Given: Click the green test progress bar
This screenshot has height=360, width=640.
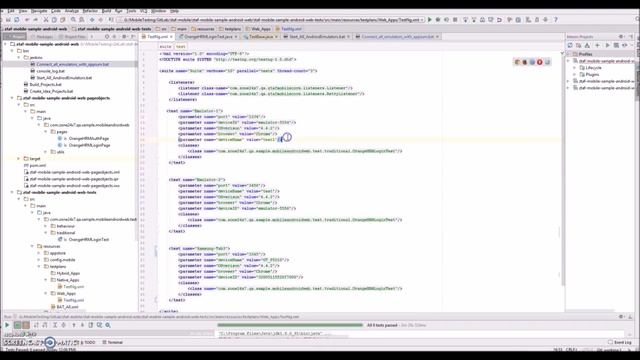Looking at the screenshot, I should pos(290,325).
